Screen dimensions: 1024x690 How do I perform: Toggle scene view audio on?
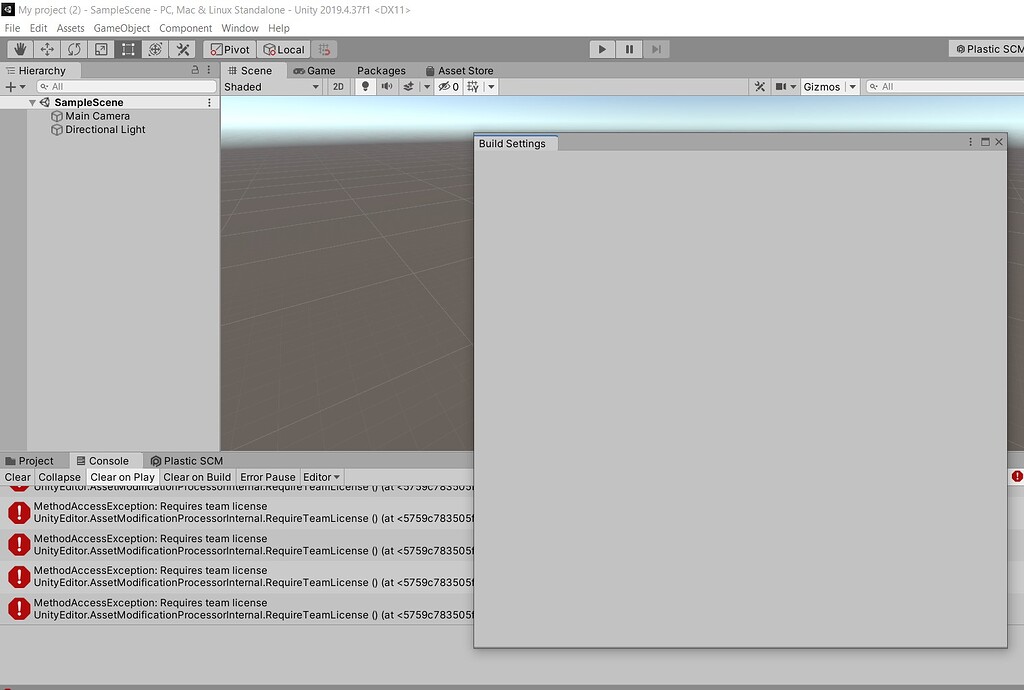pyautogui.click(x=385, y=86)
